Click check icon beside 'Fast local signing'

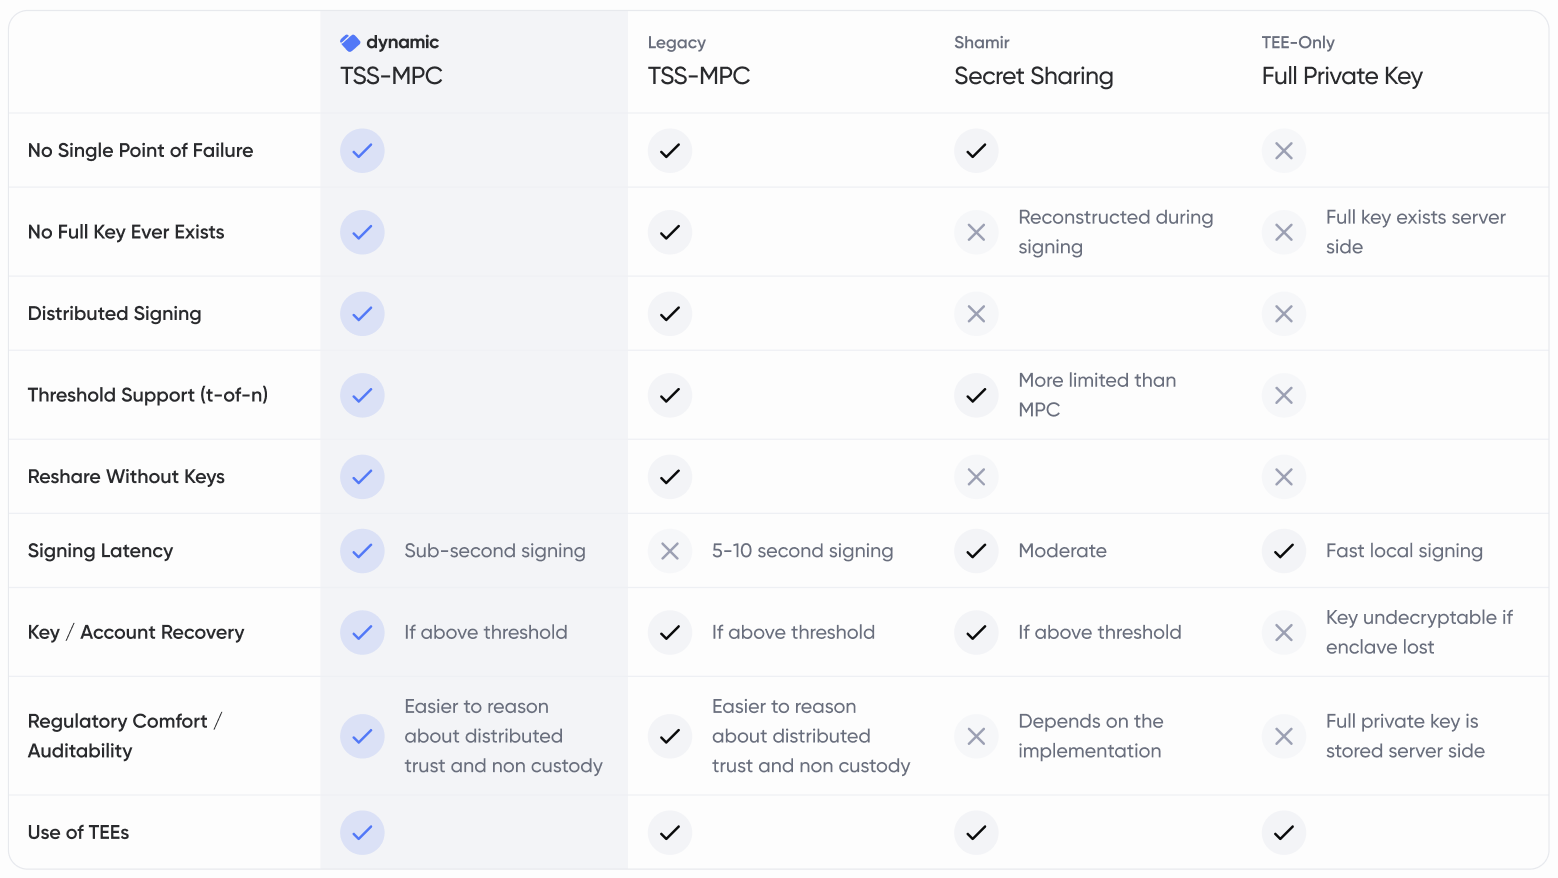1284,551
